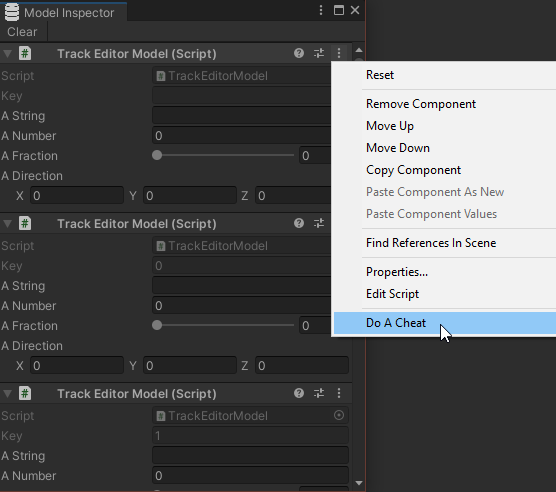Click first component's TrackEditorModel script reference
Screen dimensions: 556x492
[241, 76]
